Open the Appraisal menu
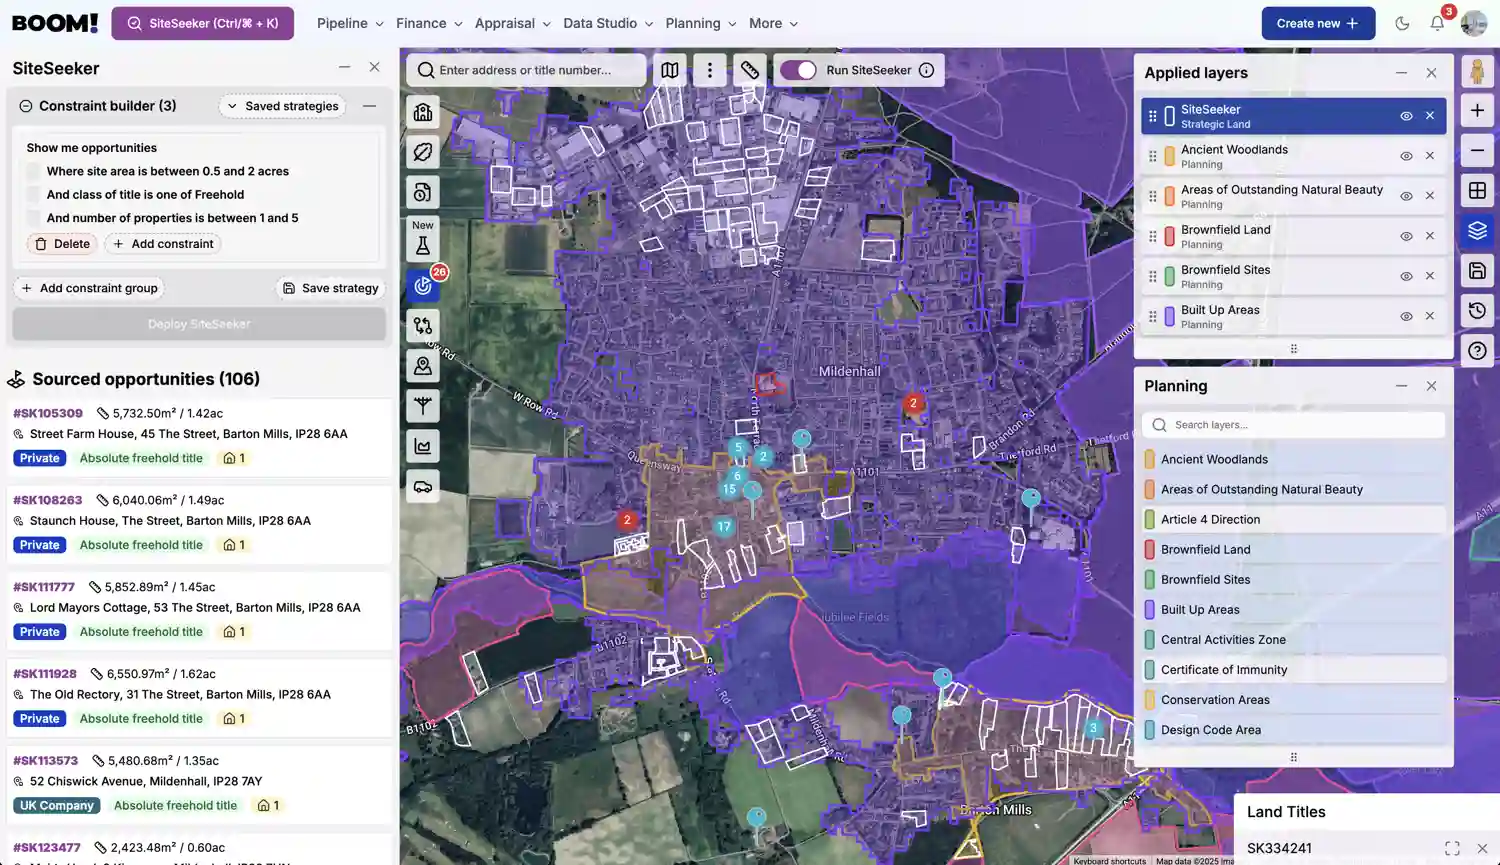This screenshot has width=1500, height=865. pos(512,23)
